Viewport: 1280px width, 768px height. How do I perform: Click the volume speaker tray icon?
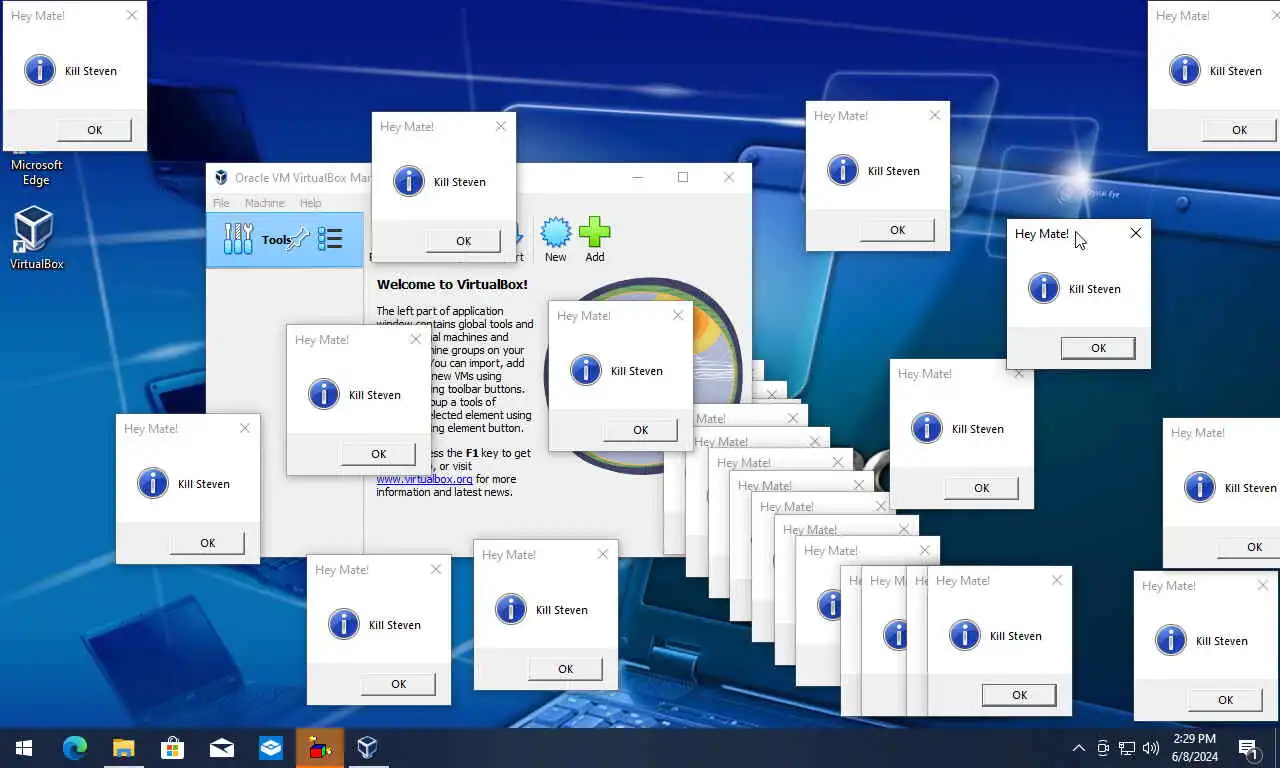(x=1151, y=748)
